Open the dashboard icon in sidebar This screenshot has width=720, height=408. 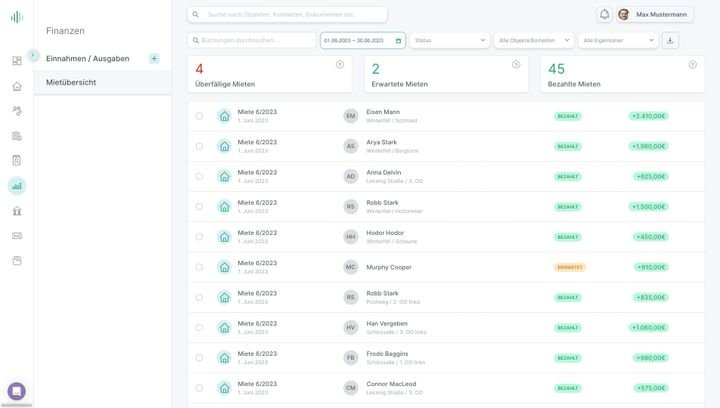17,61
